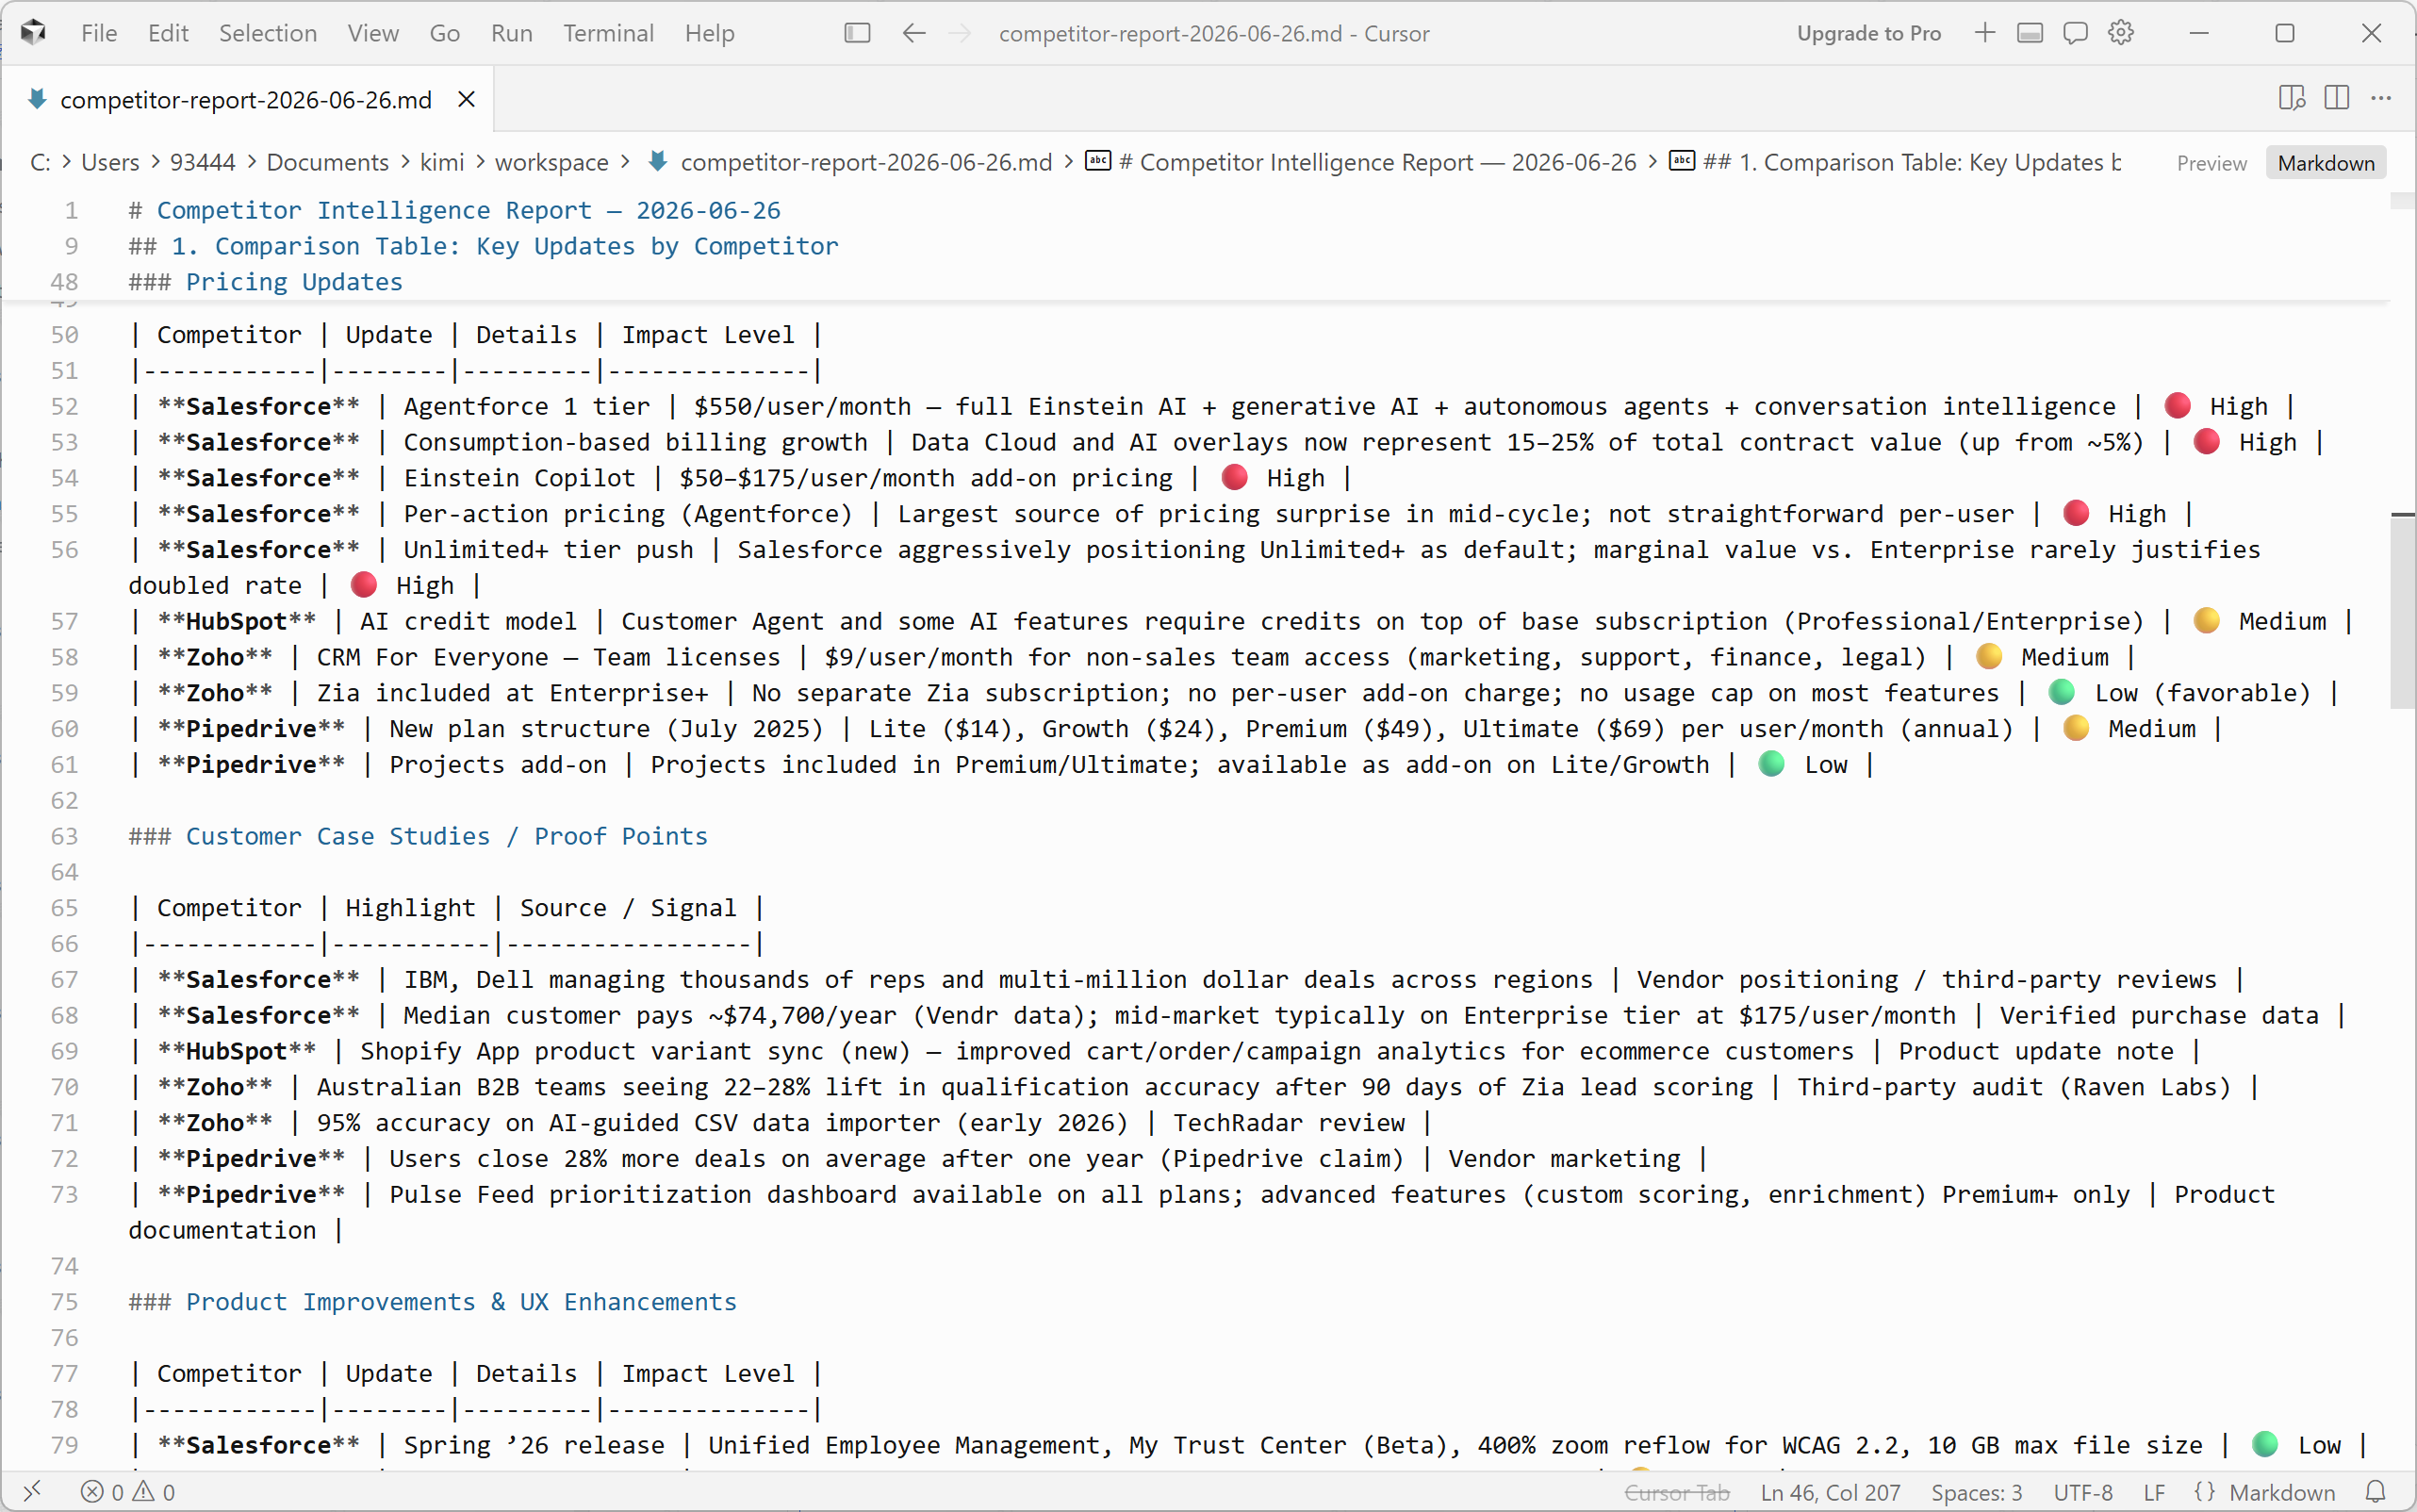The width and height of the screenshot is (2417, 1512).
Task: Expand the kimi breadcrumb segment
Action: pos(442,162)
